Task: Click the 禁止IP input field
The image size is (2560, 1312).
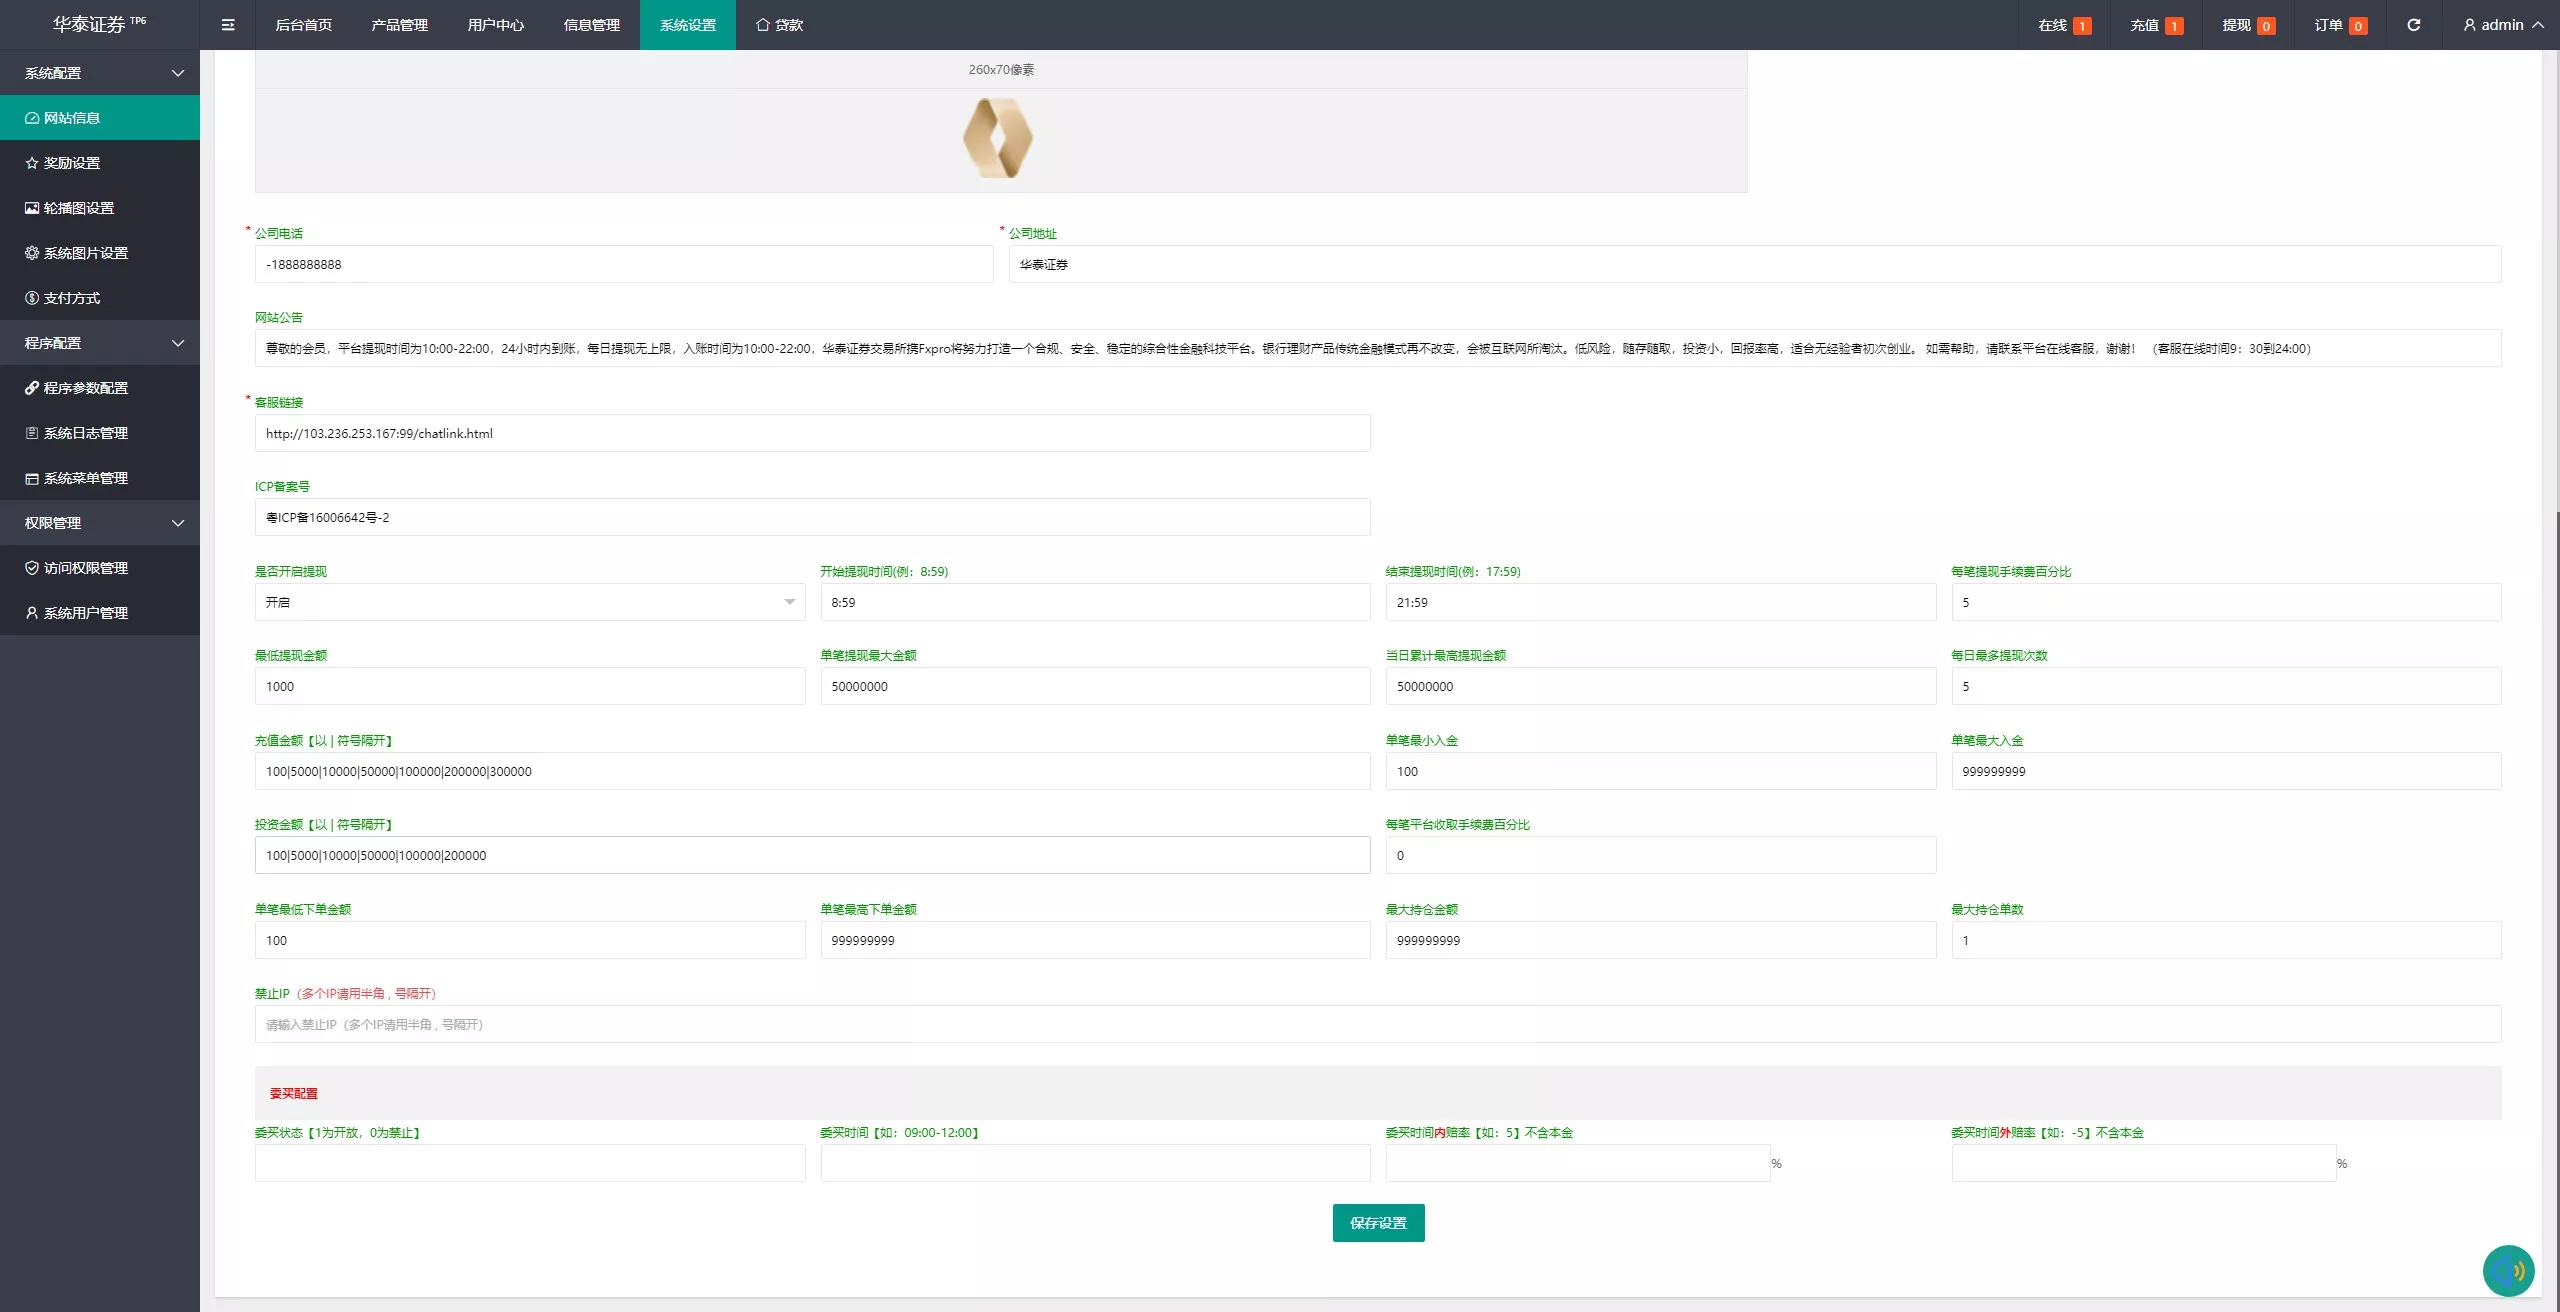Action: (x=1378, y=1024)
